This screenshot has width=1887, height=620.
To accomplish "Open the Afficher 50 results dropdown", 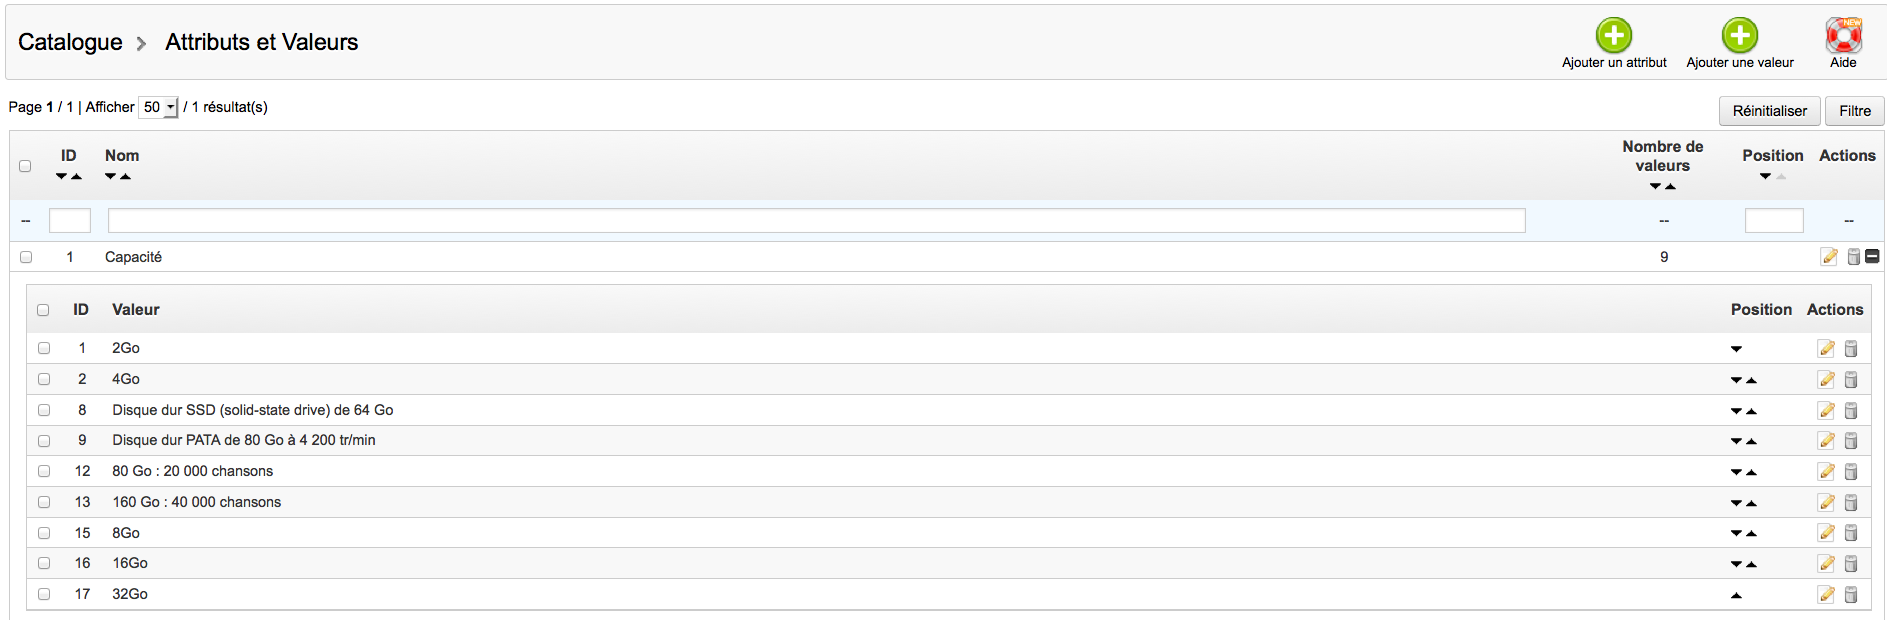I will (x=158, y=107).
